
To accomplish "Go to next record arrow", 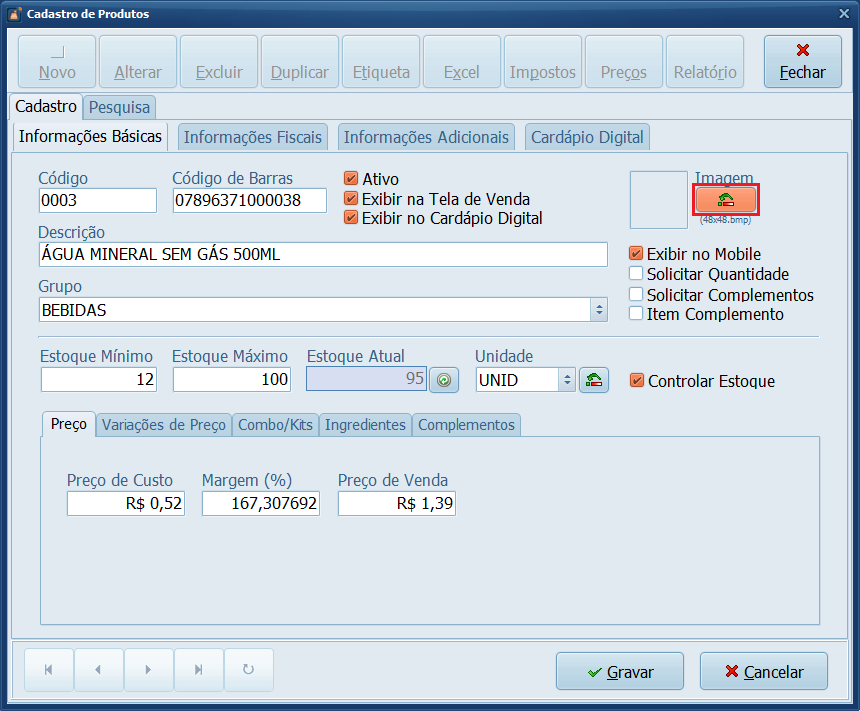I will point(148,670).
